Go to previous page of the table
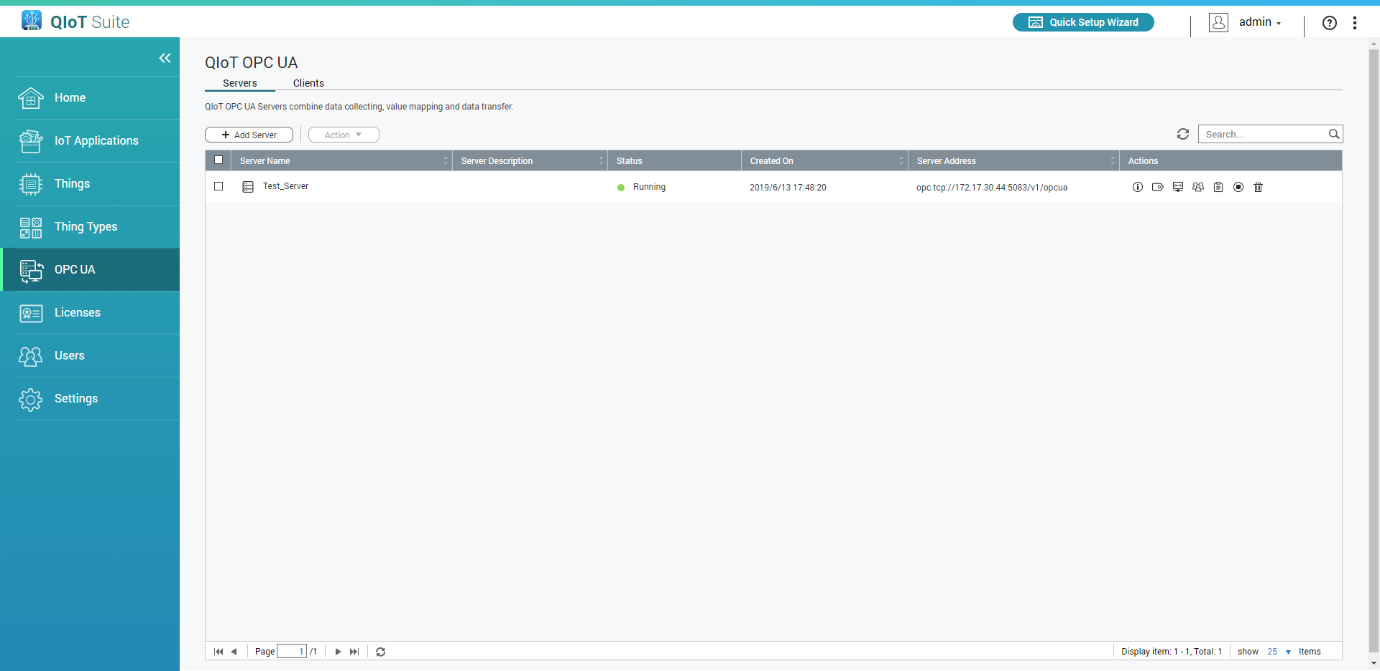 pos(234,652)
